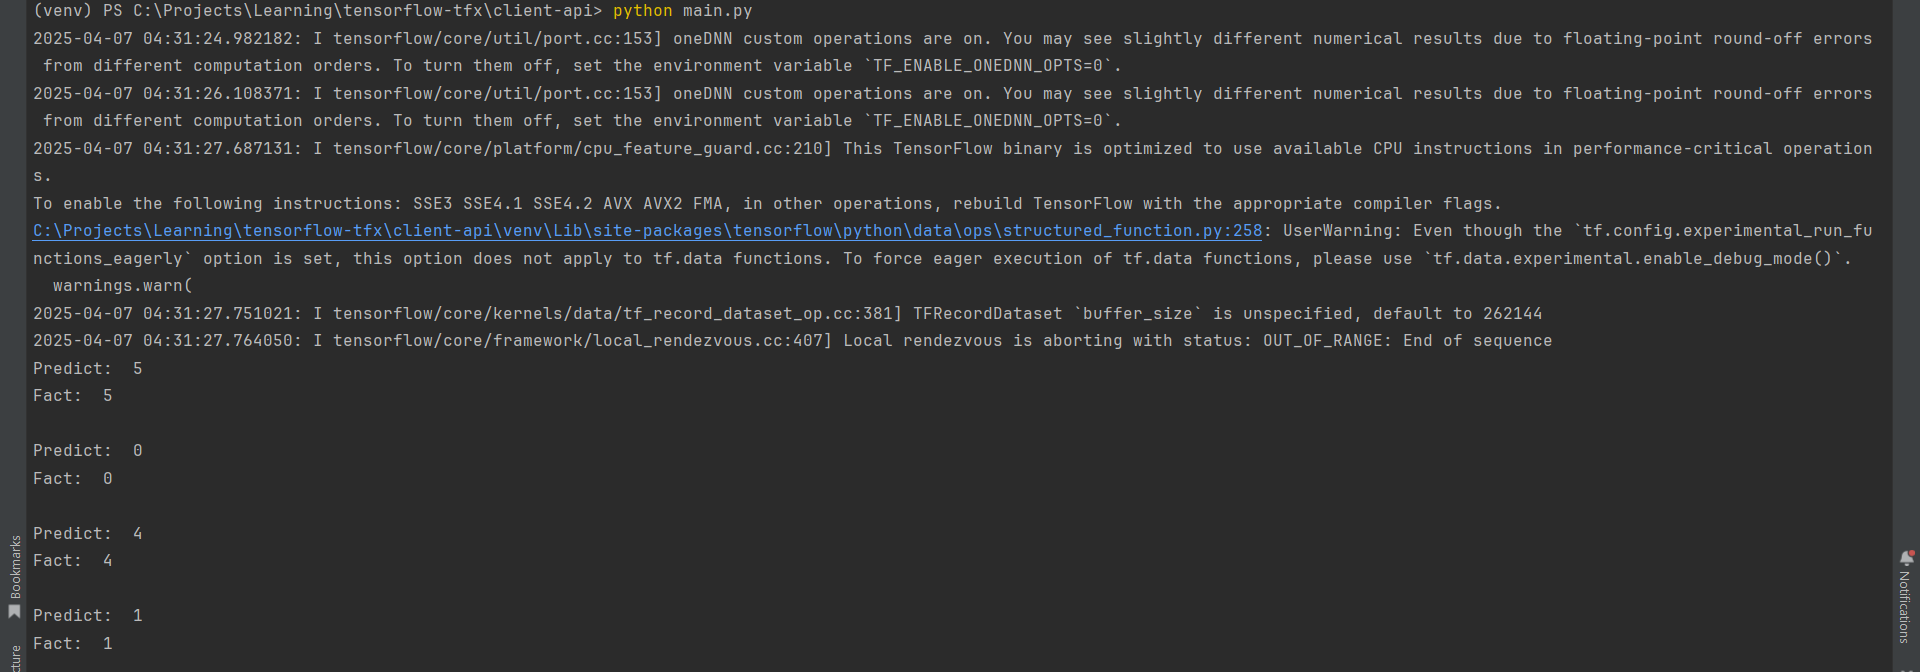Screen dimensions: 1920x672
Task: Open the Notifications side panel label
Action: (1904, 607)
